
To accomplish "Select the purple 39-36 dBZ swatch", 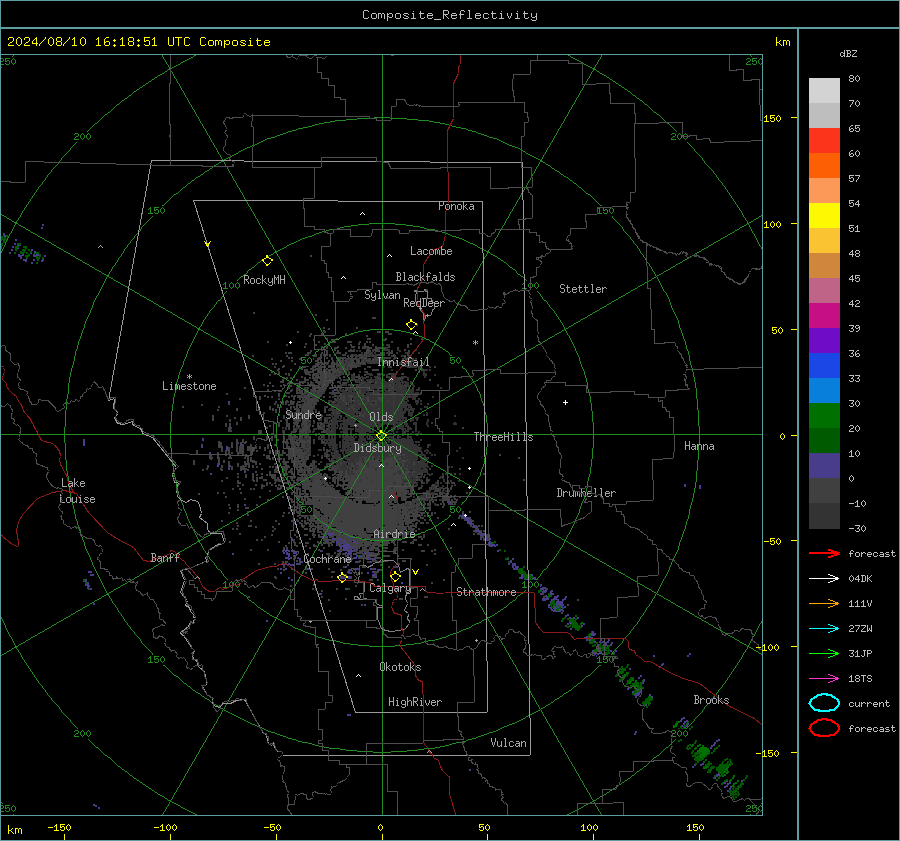I will 824,340.
